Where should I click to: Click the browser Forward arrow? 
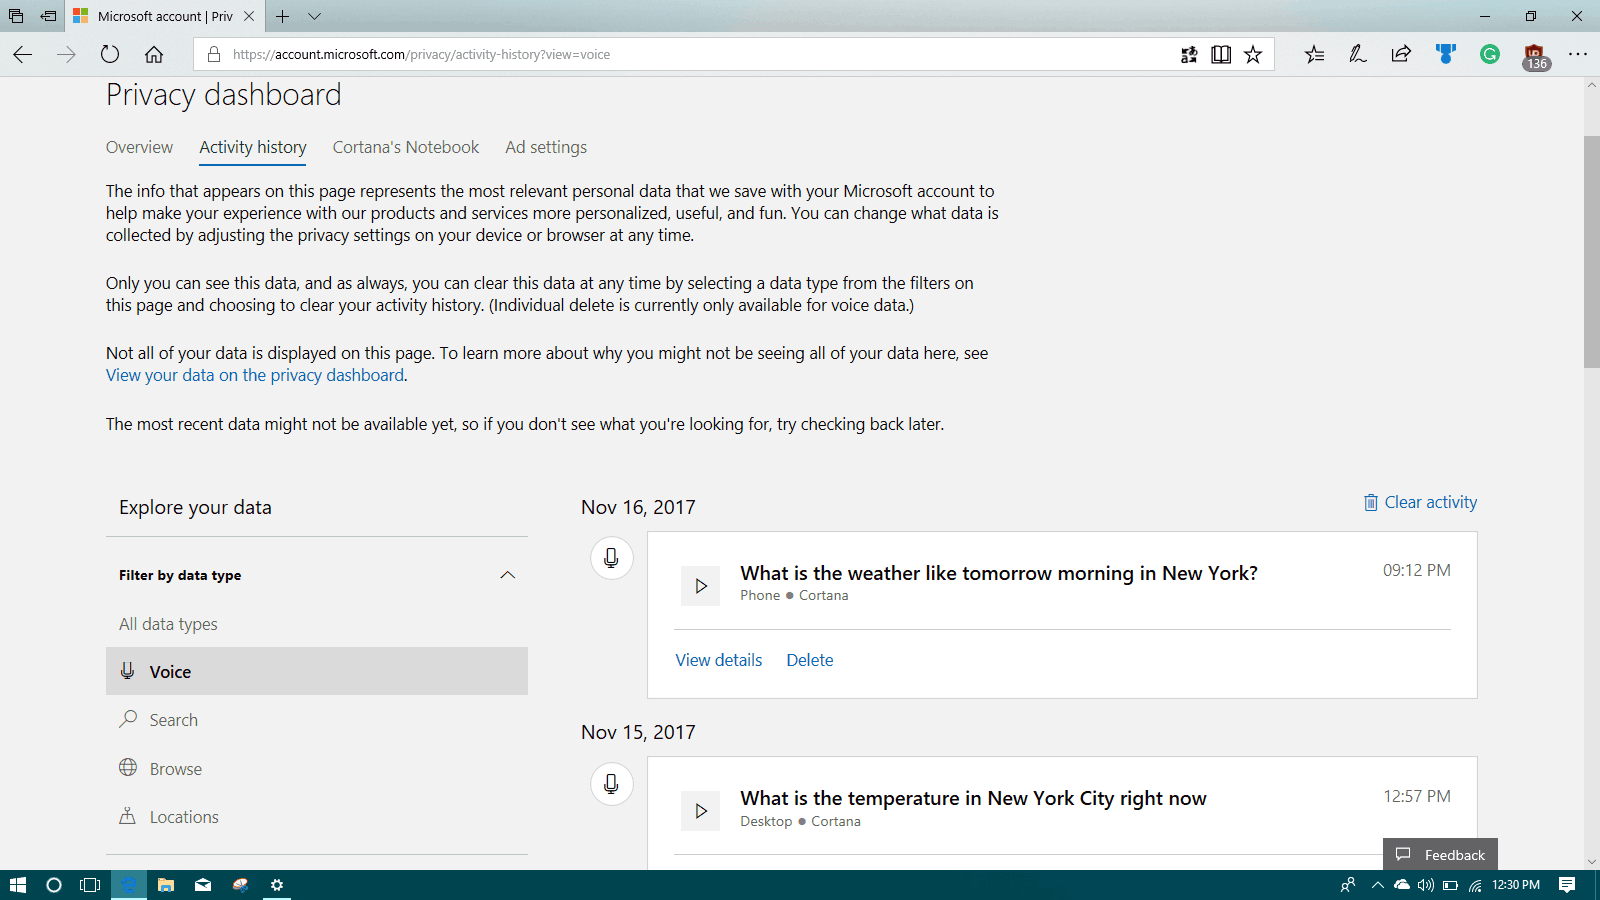point(66,55)
